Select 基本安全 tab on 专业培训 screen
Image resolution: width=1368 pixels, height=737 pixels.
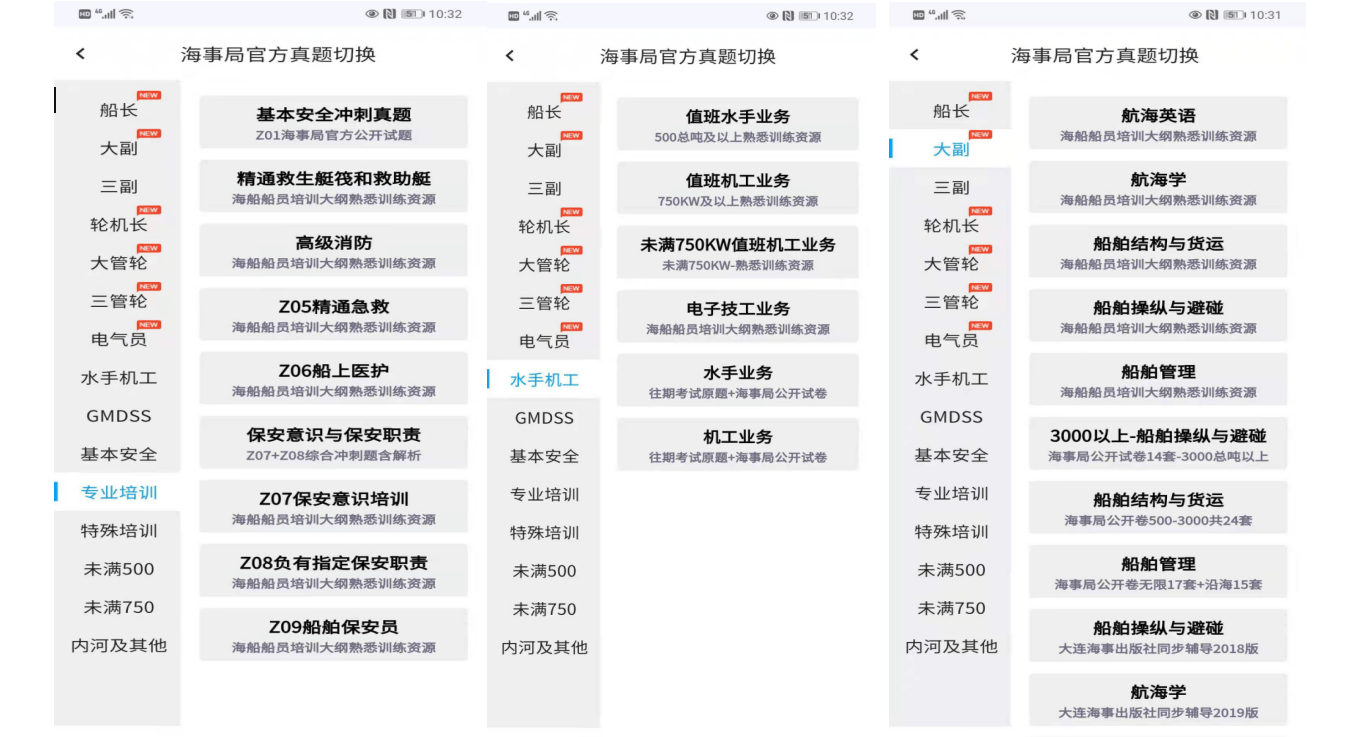(118, 454)
